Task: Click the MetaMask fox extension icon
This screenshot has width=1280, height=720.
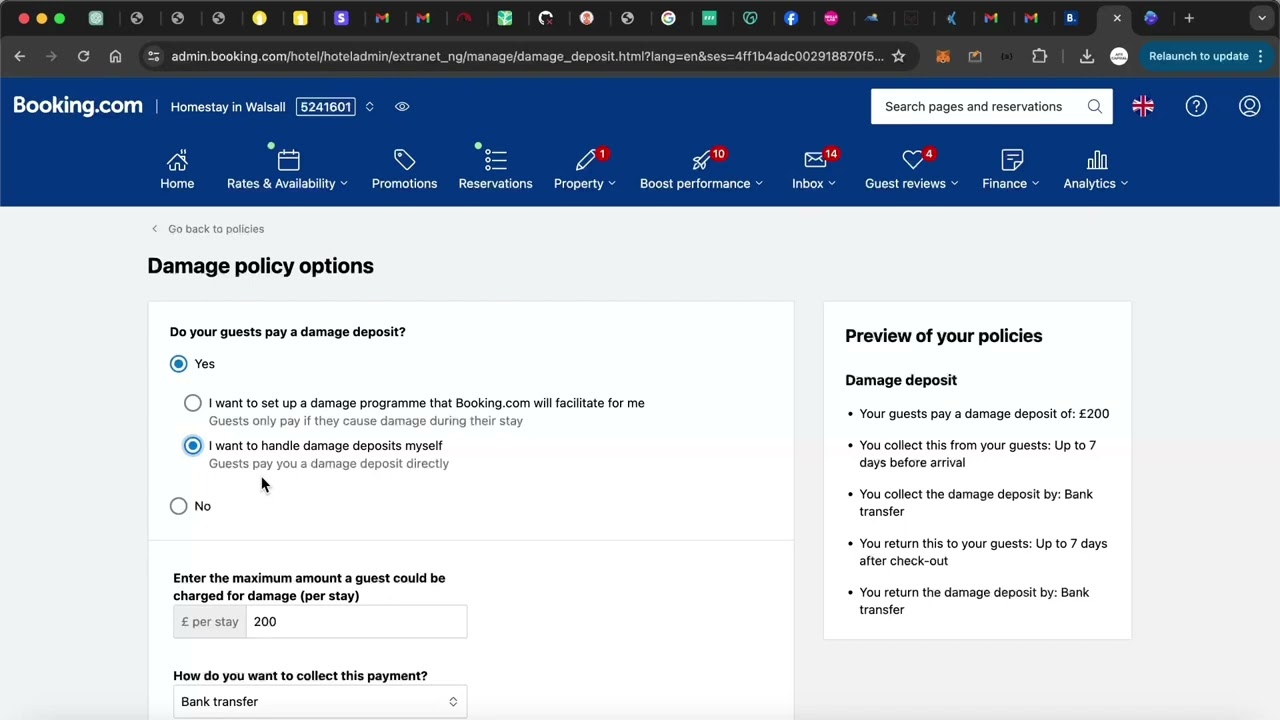Action: (x=942, y=56)
